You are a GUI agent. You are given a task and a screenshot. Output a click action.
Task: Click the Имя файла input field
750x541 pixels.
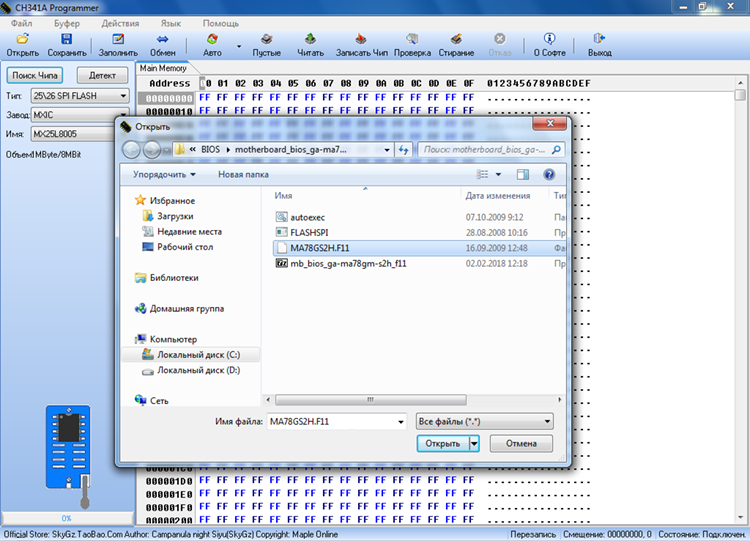pyautogui.click(x=336, y=422)
